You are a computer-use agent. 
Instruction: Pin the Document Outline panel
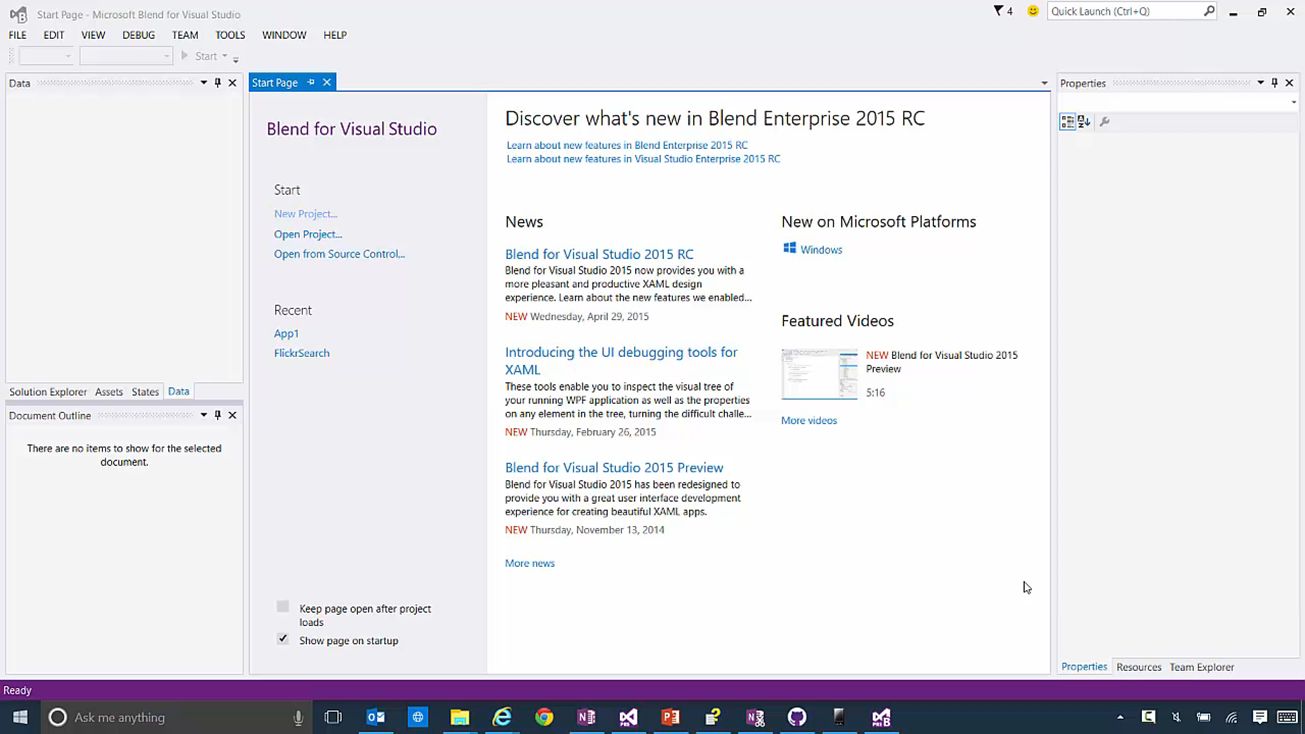[218, 415]
